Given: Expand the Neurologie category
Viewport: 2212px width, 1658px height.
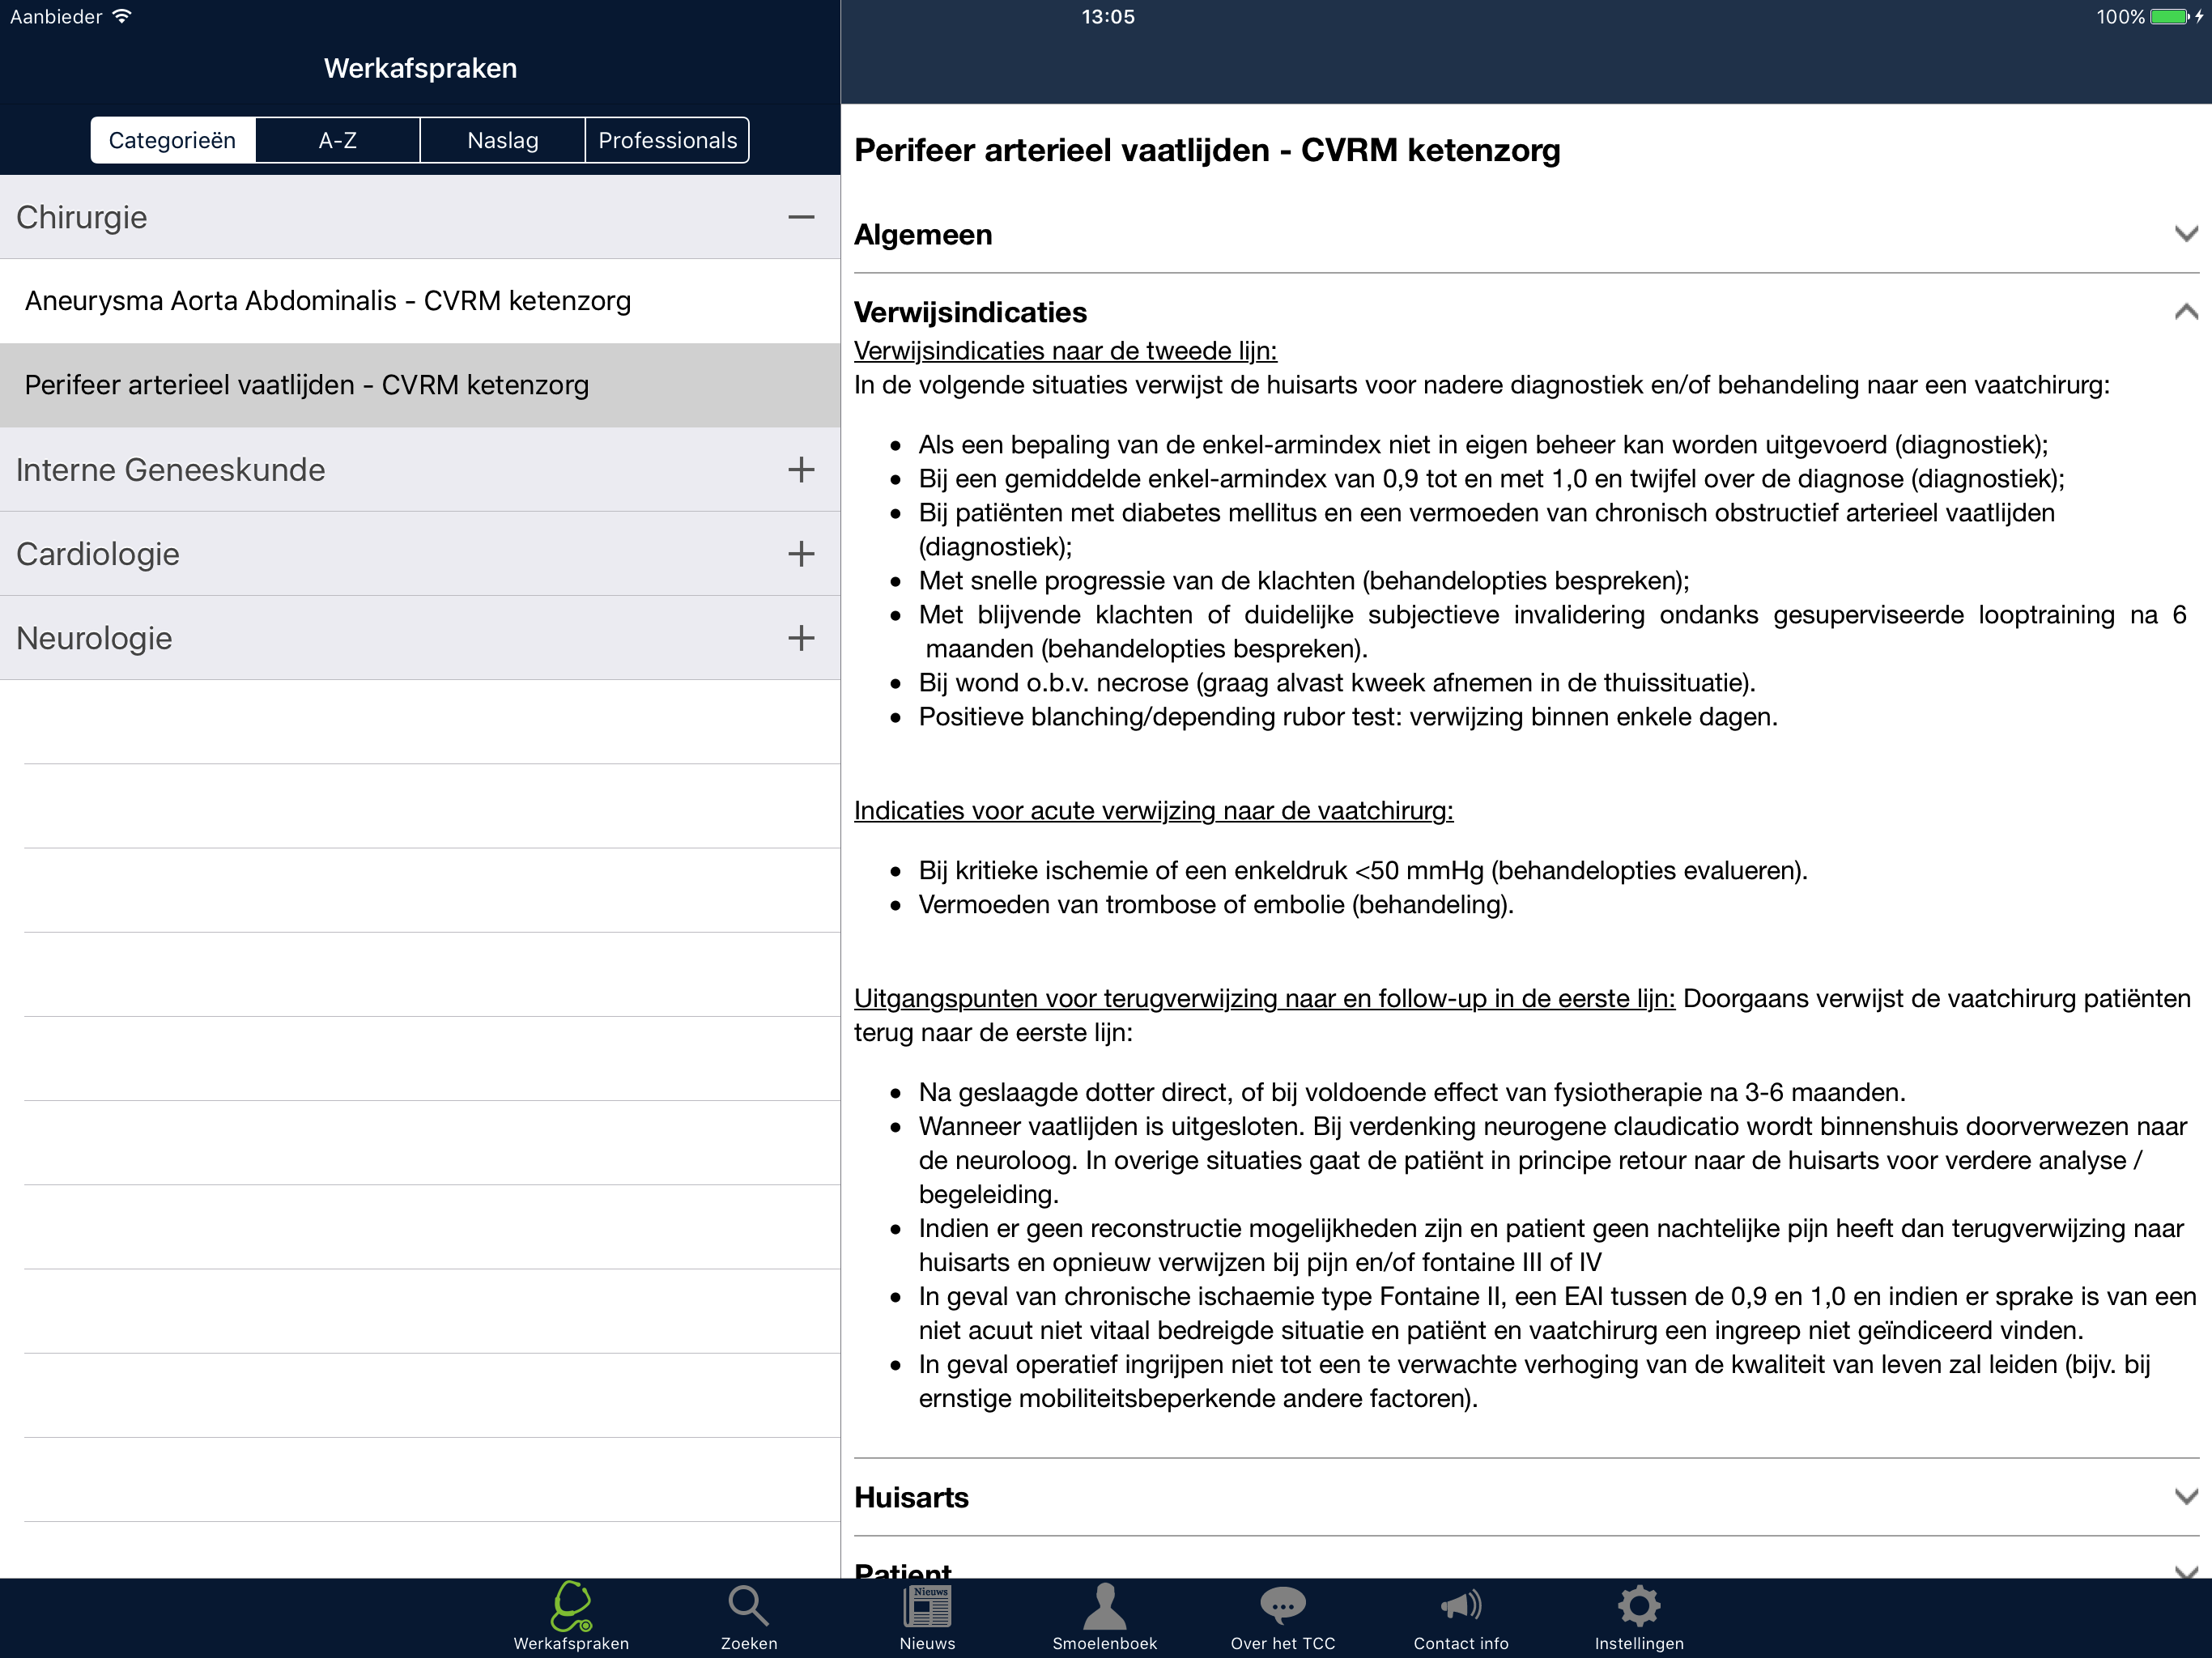Looking at the screenshot, I should pyautogui.click(x=801, y=638).
